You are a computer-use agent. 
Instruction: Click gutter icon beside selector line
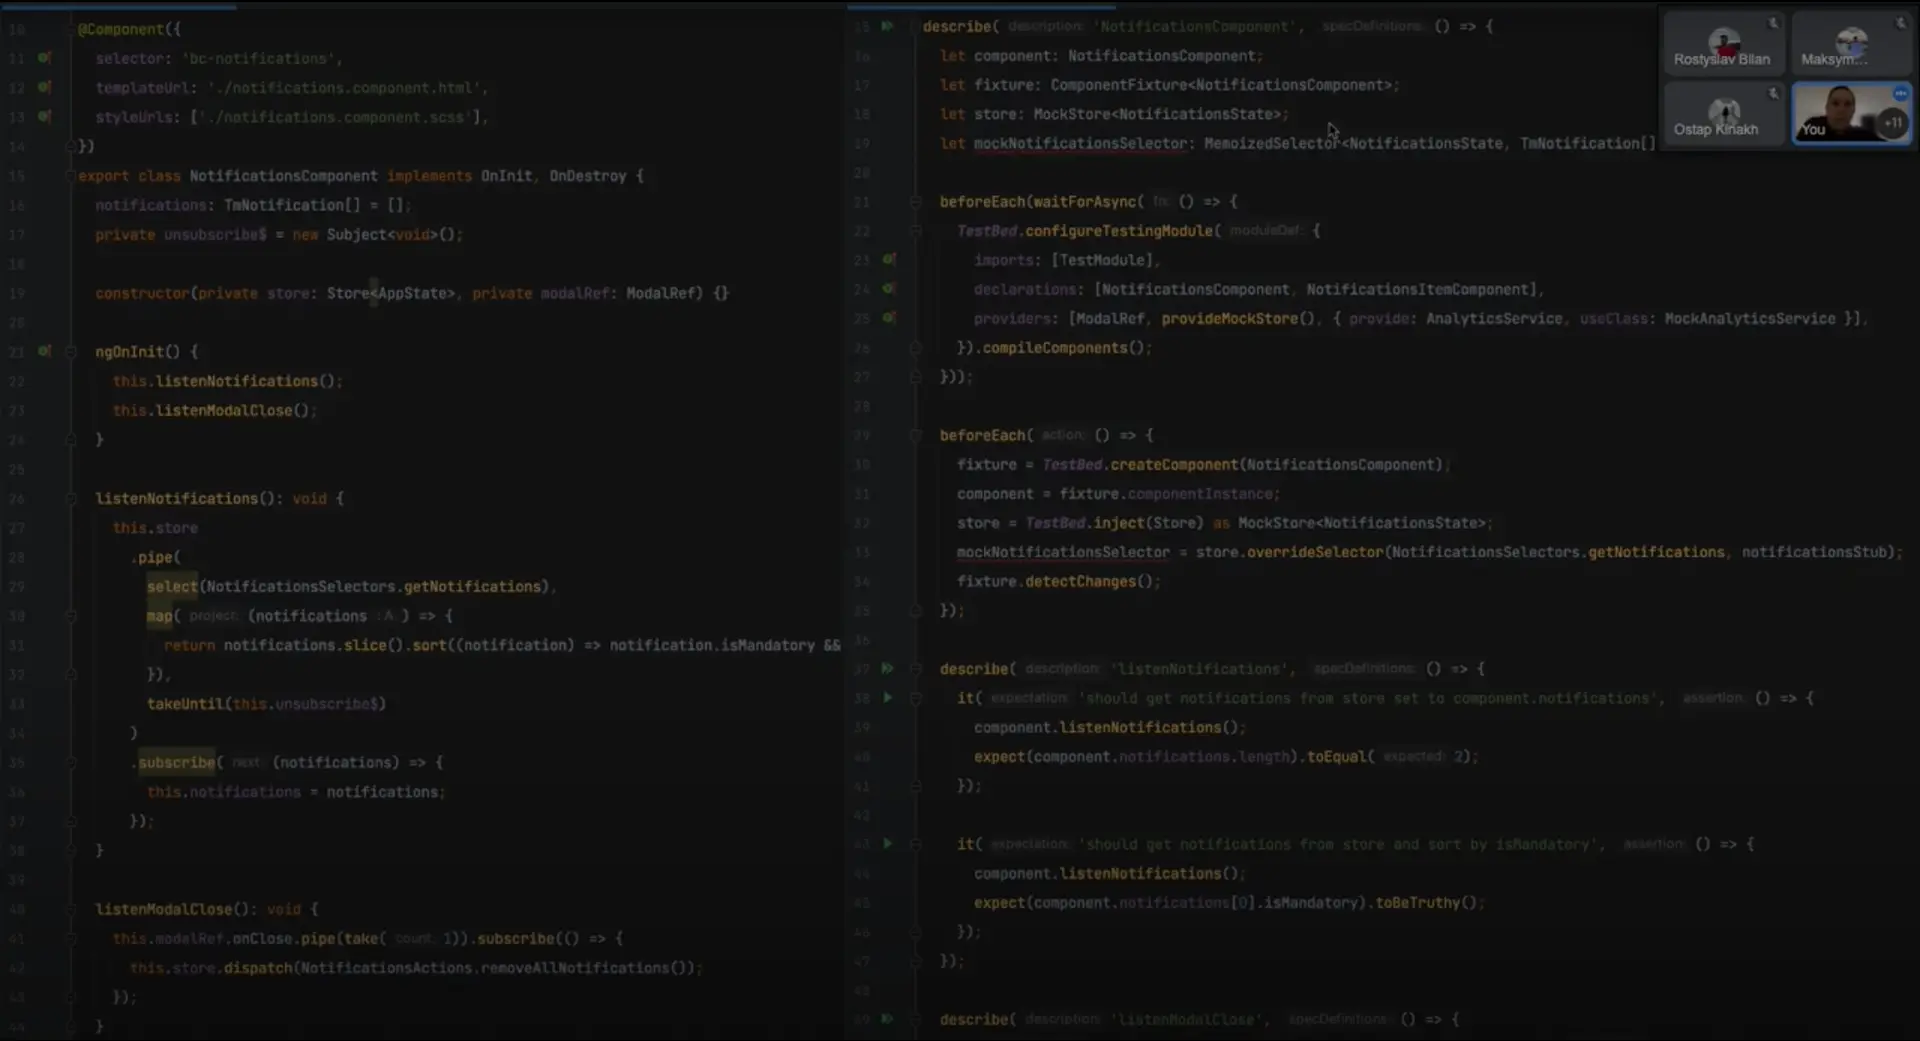(x=44, y=58)
